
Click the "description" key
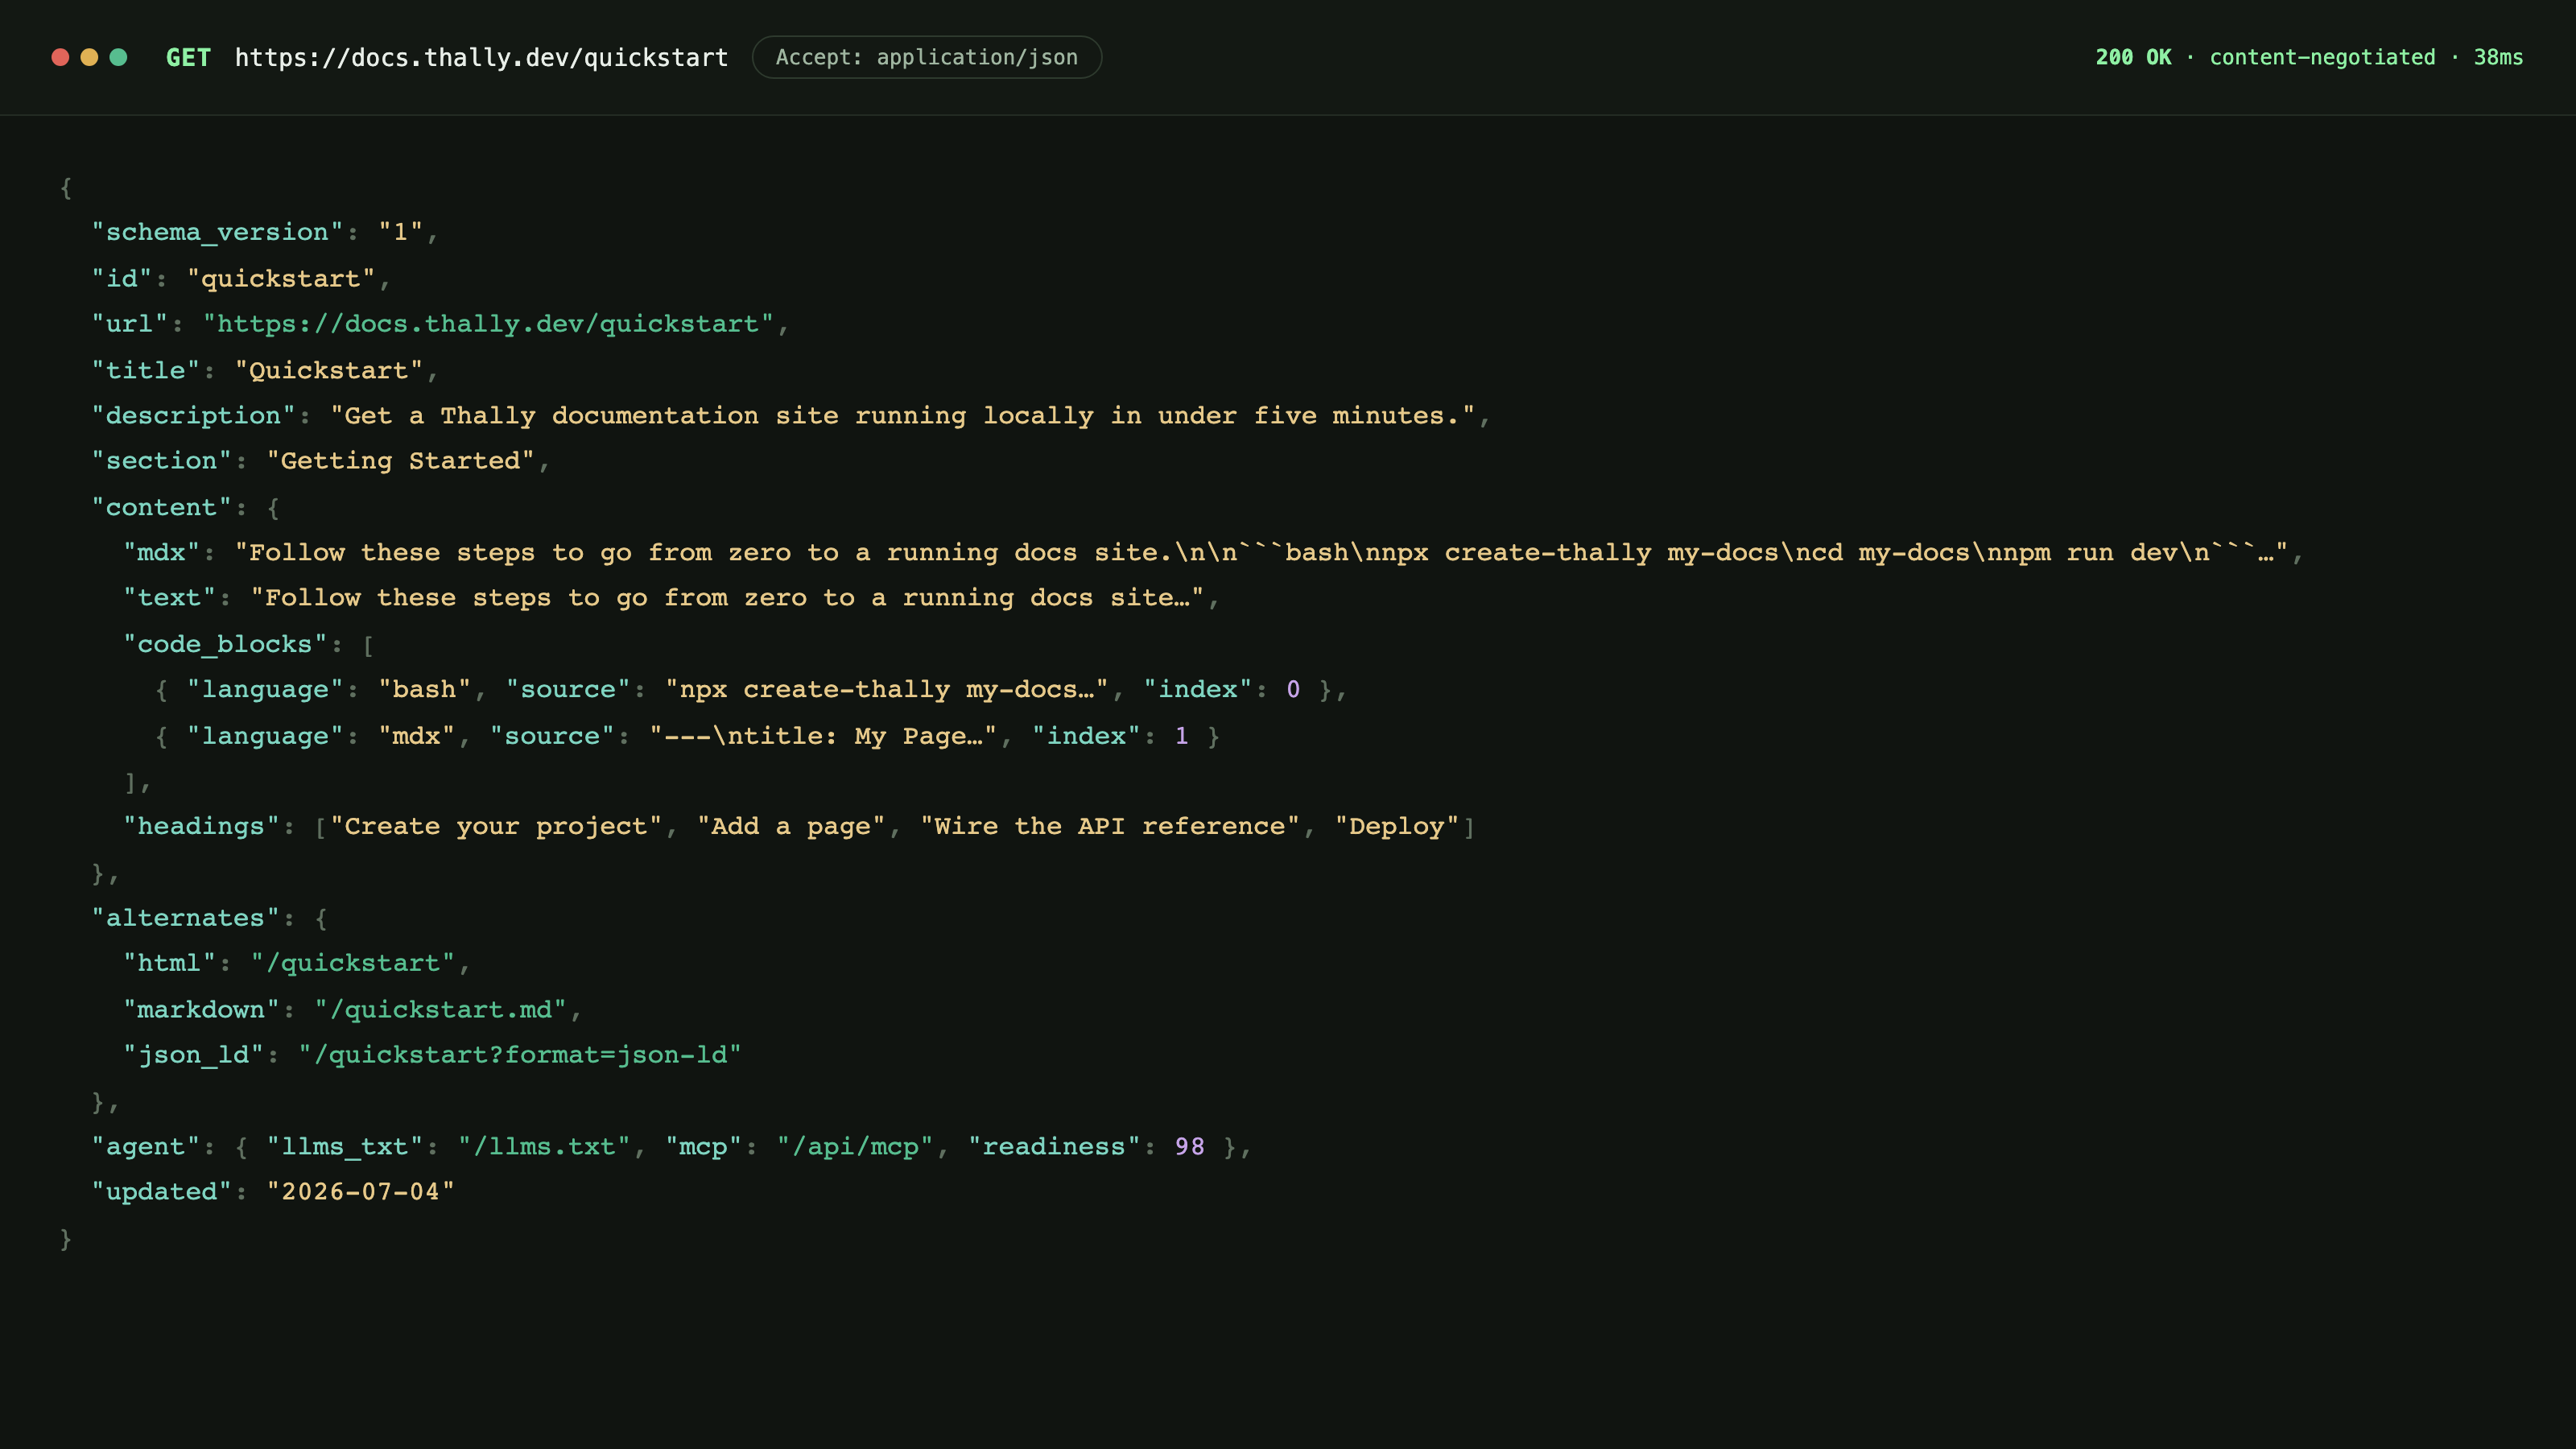point(193,415)
